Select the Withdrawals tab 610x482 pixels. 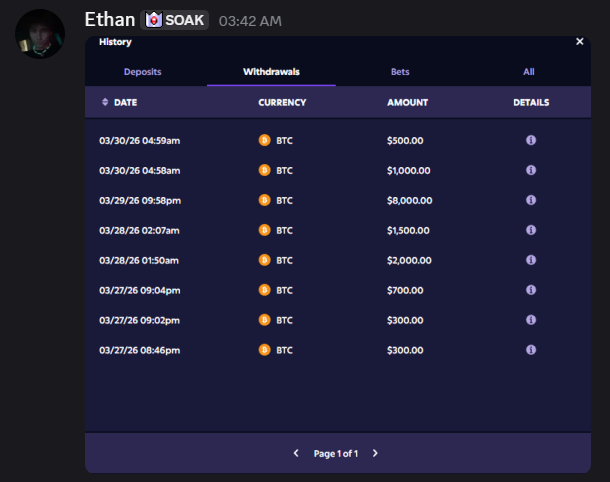(x=271, y=72)
